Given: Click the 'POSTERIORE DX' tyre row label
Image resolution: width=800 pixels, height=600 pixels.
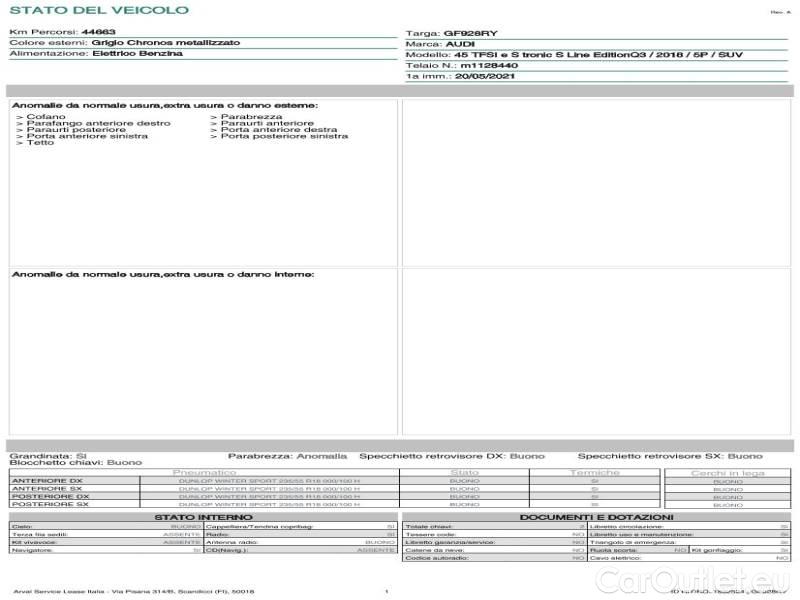Looking at the screenshot, I should click(x=51, y=496).
